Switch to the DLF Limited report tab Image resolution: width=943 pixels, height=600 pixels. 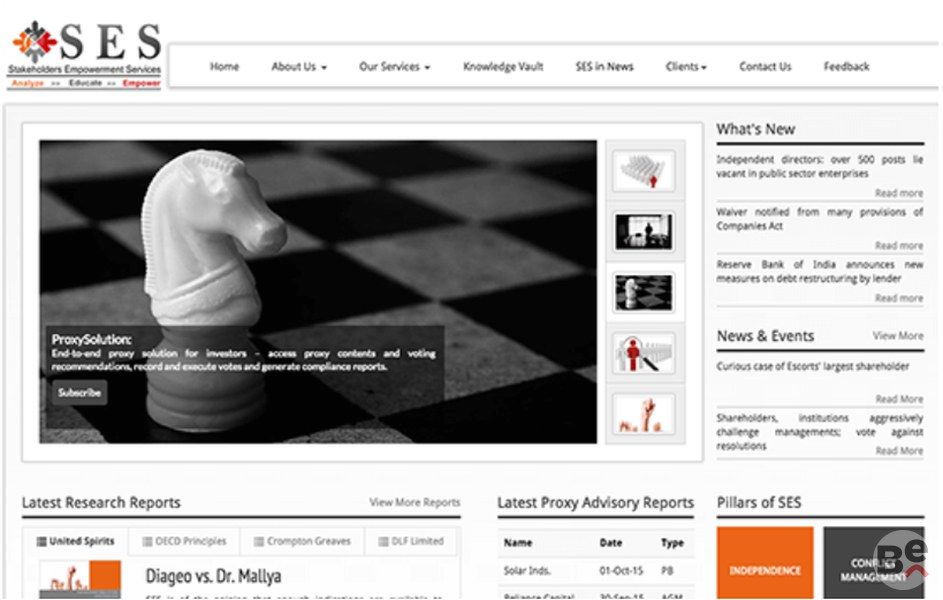point(411,542)
